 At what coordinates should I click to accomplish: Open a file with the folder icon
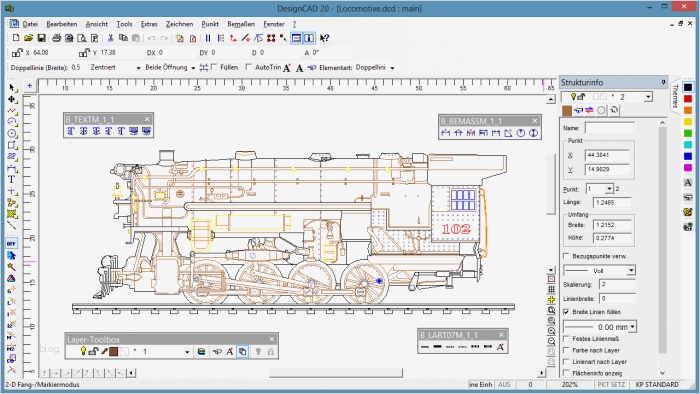point(29,38)
